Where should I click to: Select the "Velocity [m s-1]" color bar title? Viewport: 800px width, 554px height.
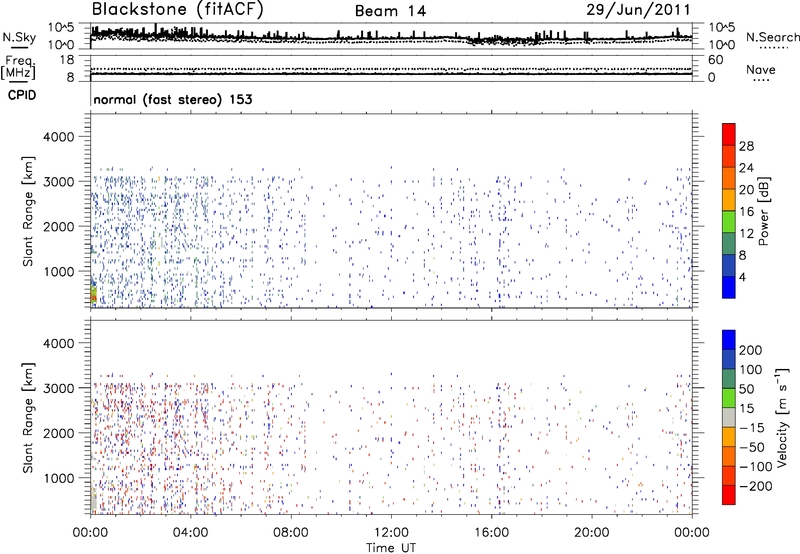[x=782, y=417]
